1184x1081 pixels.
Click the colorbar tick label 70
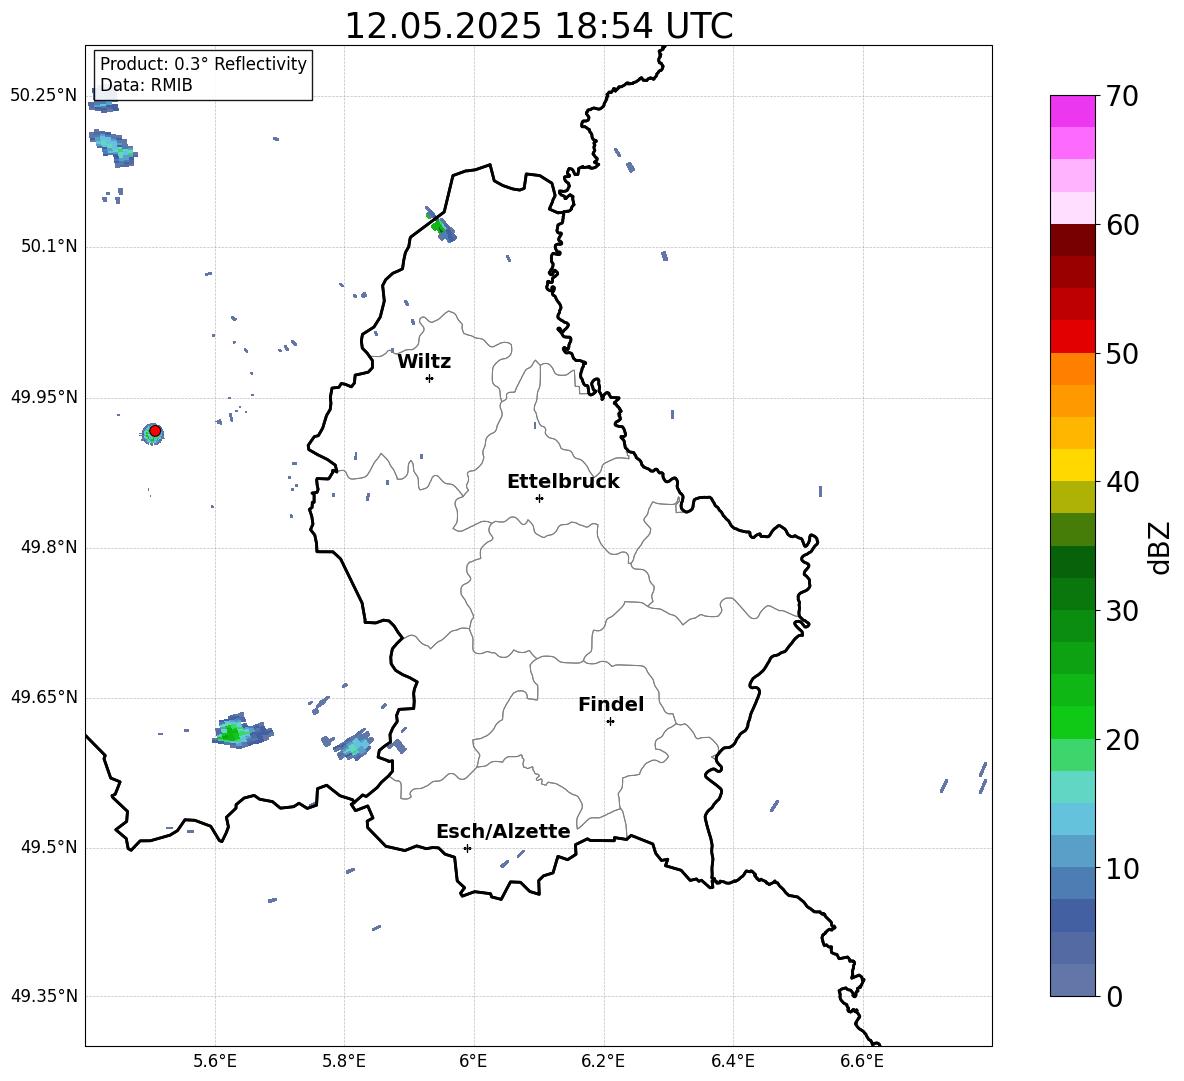[x=1123, y=97]
